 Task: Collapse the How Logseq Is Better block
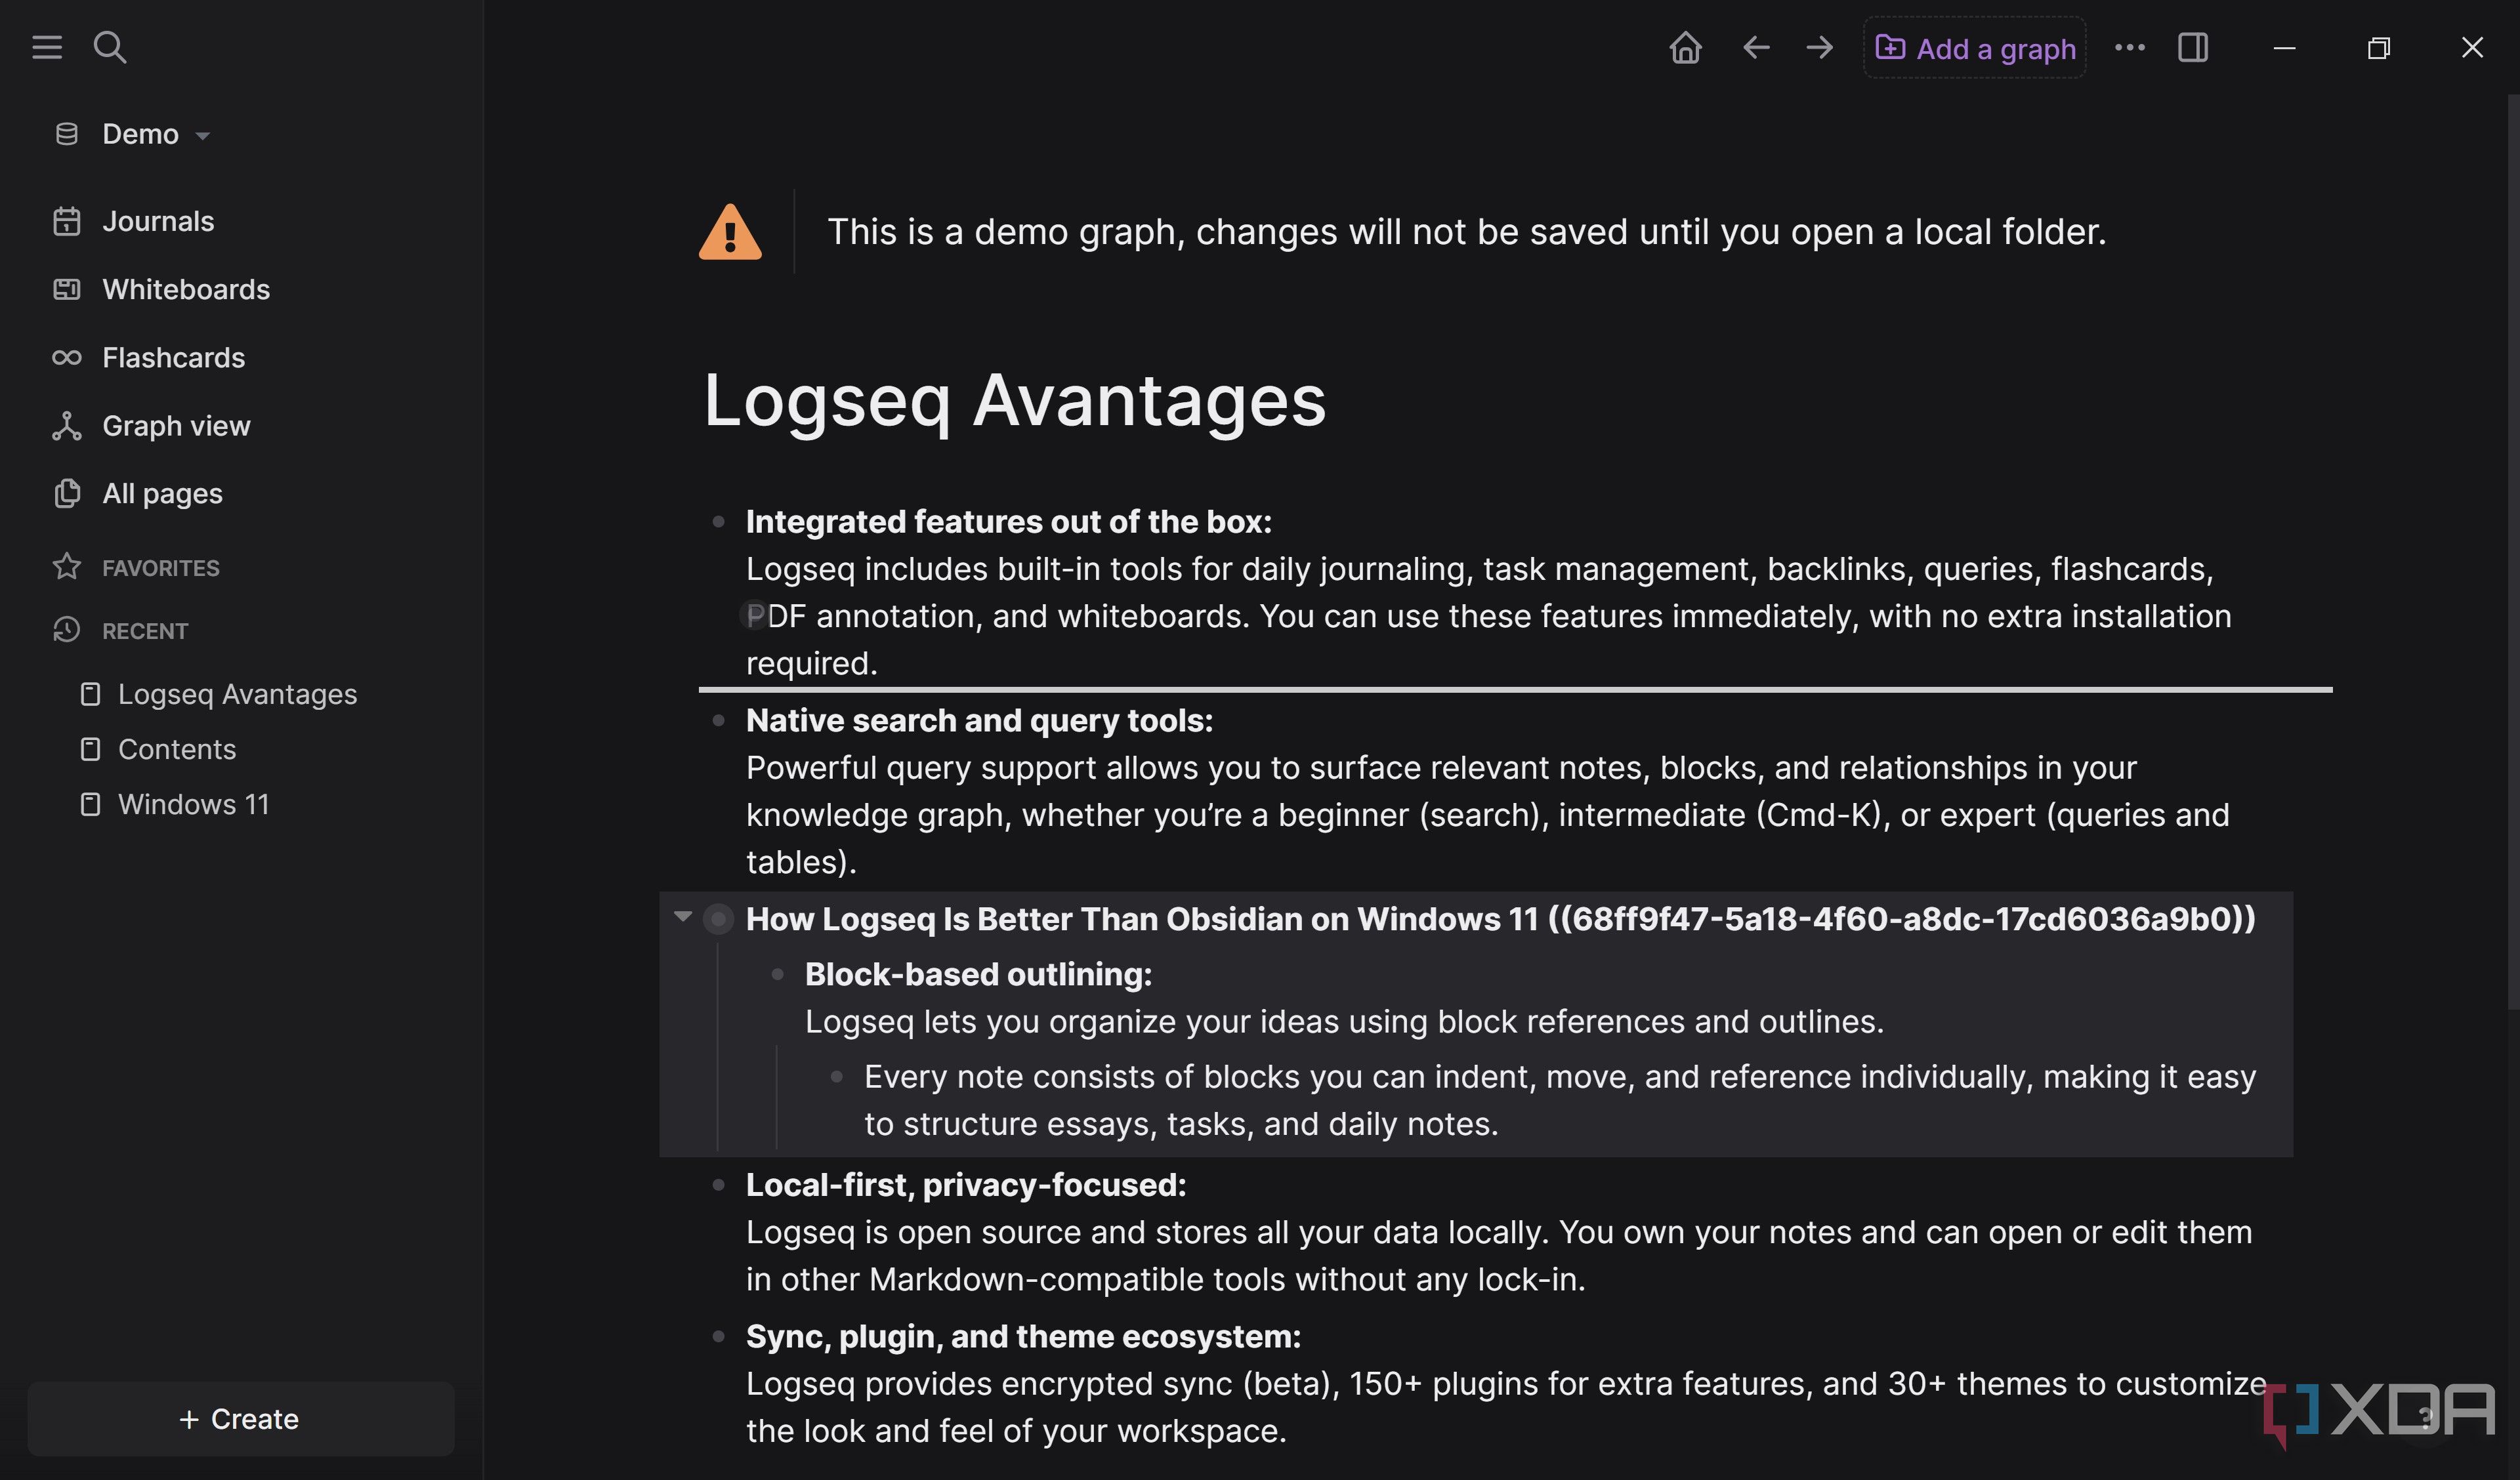pos(683,916)
